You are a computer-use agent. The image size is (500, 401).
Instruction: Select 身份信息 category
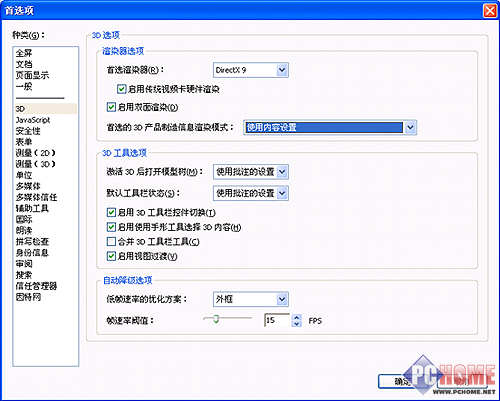click(32, 253)
